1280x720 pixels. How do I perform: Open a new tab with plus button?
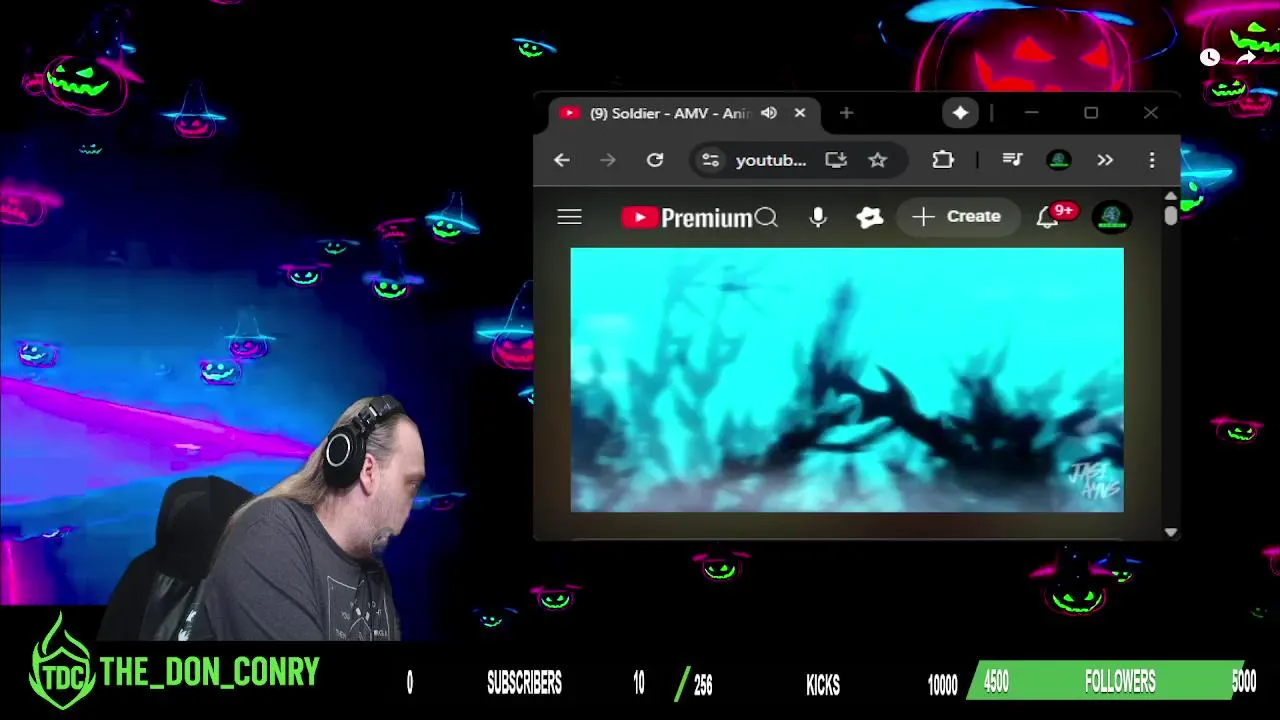846,113
